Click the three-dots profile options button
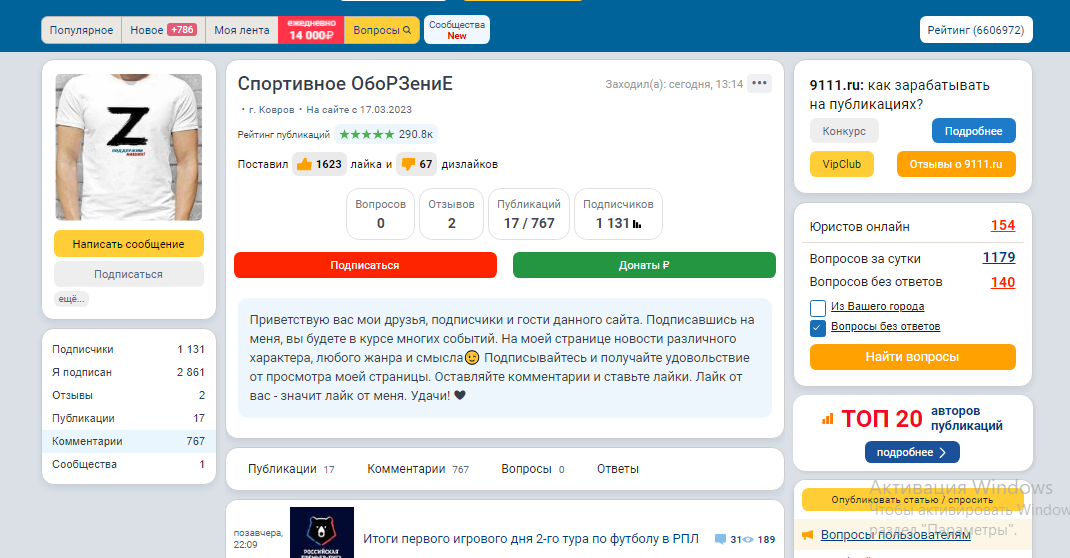Viewport: 1070px width, 558px height. [759, 83]
